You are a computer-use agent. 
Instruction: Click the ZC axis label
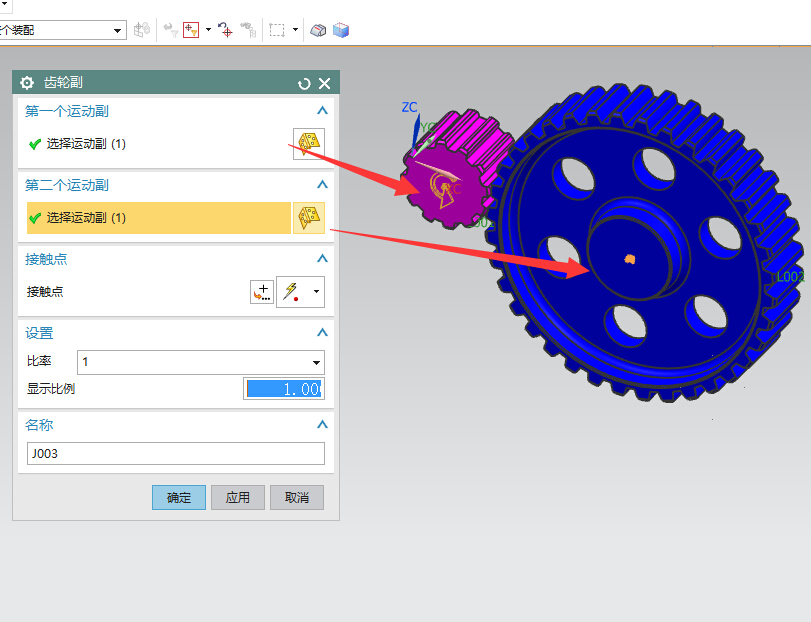[x=409, y=107]
